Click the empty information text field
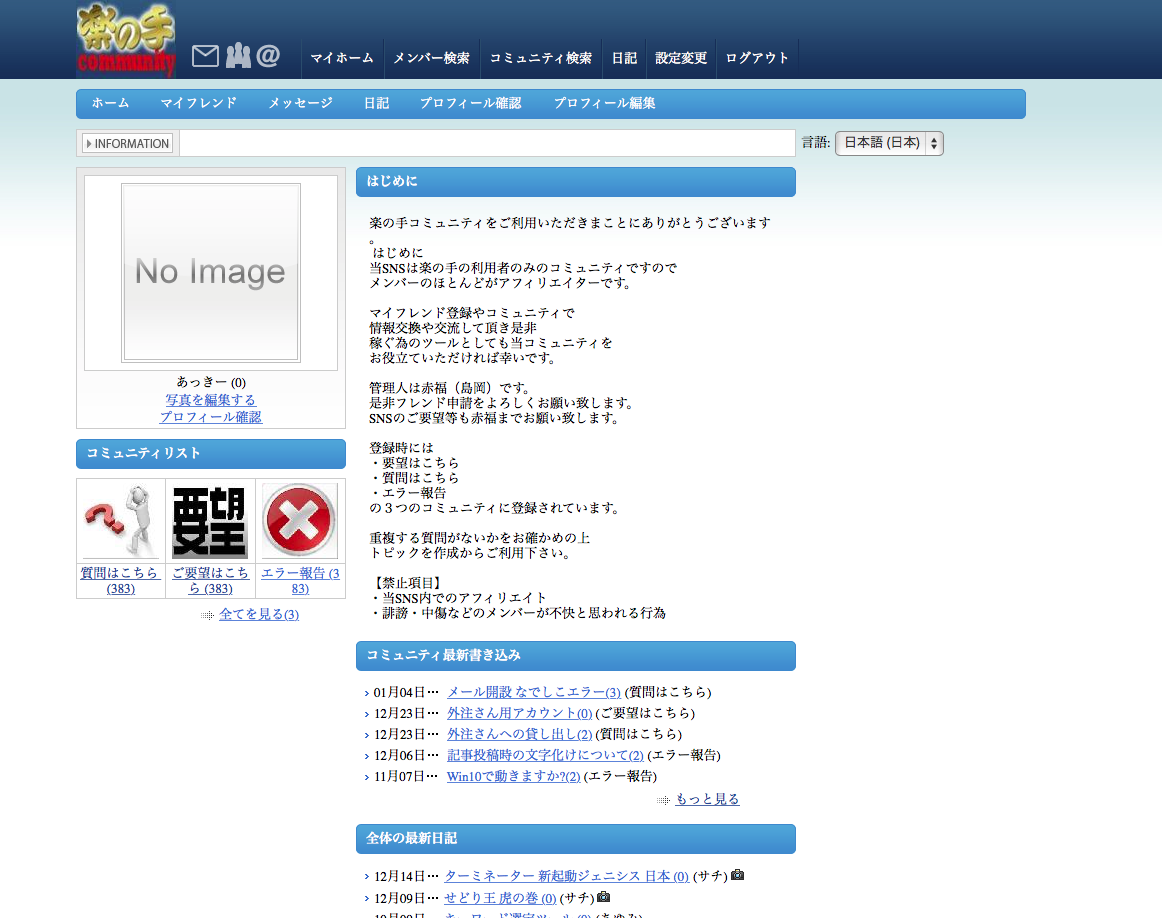Screen dimensions: 1162x918 pos(486,143)
